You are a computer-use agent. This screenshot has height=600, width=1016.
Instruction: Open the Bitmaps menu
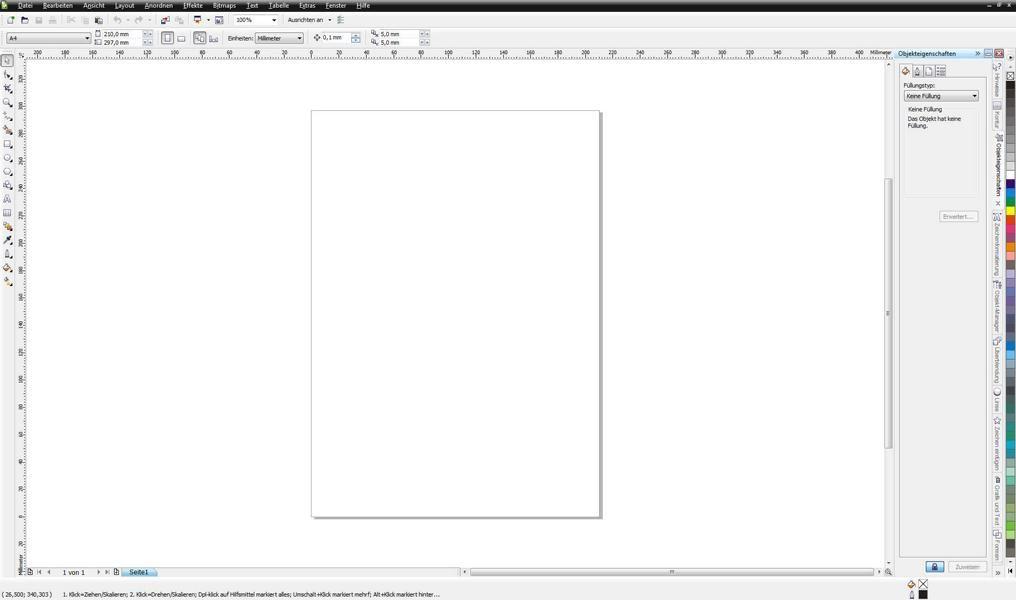[x=224, y=5]
